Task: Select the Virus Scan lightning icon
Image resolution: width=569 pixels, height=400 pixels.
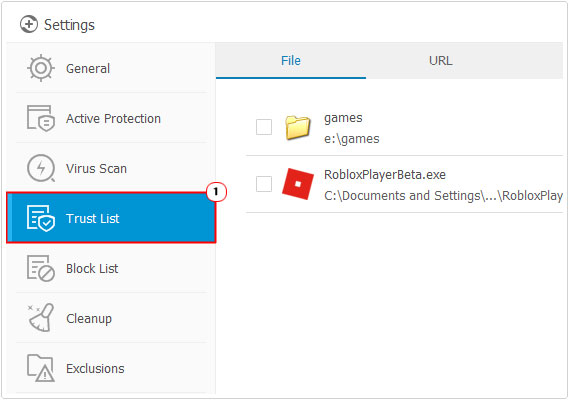Action: [x=41, y=168]
